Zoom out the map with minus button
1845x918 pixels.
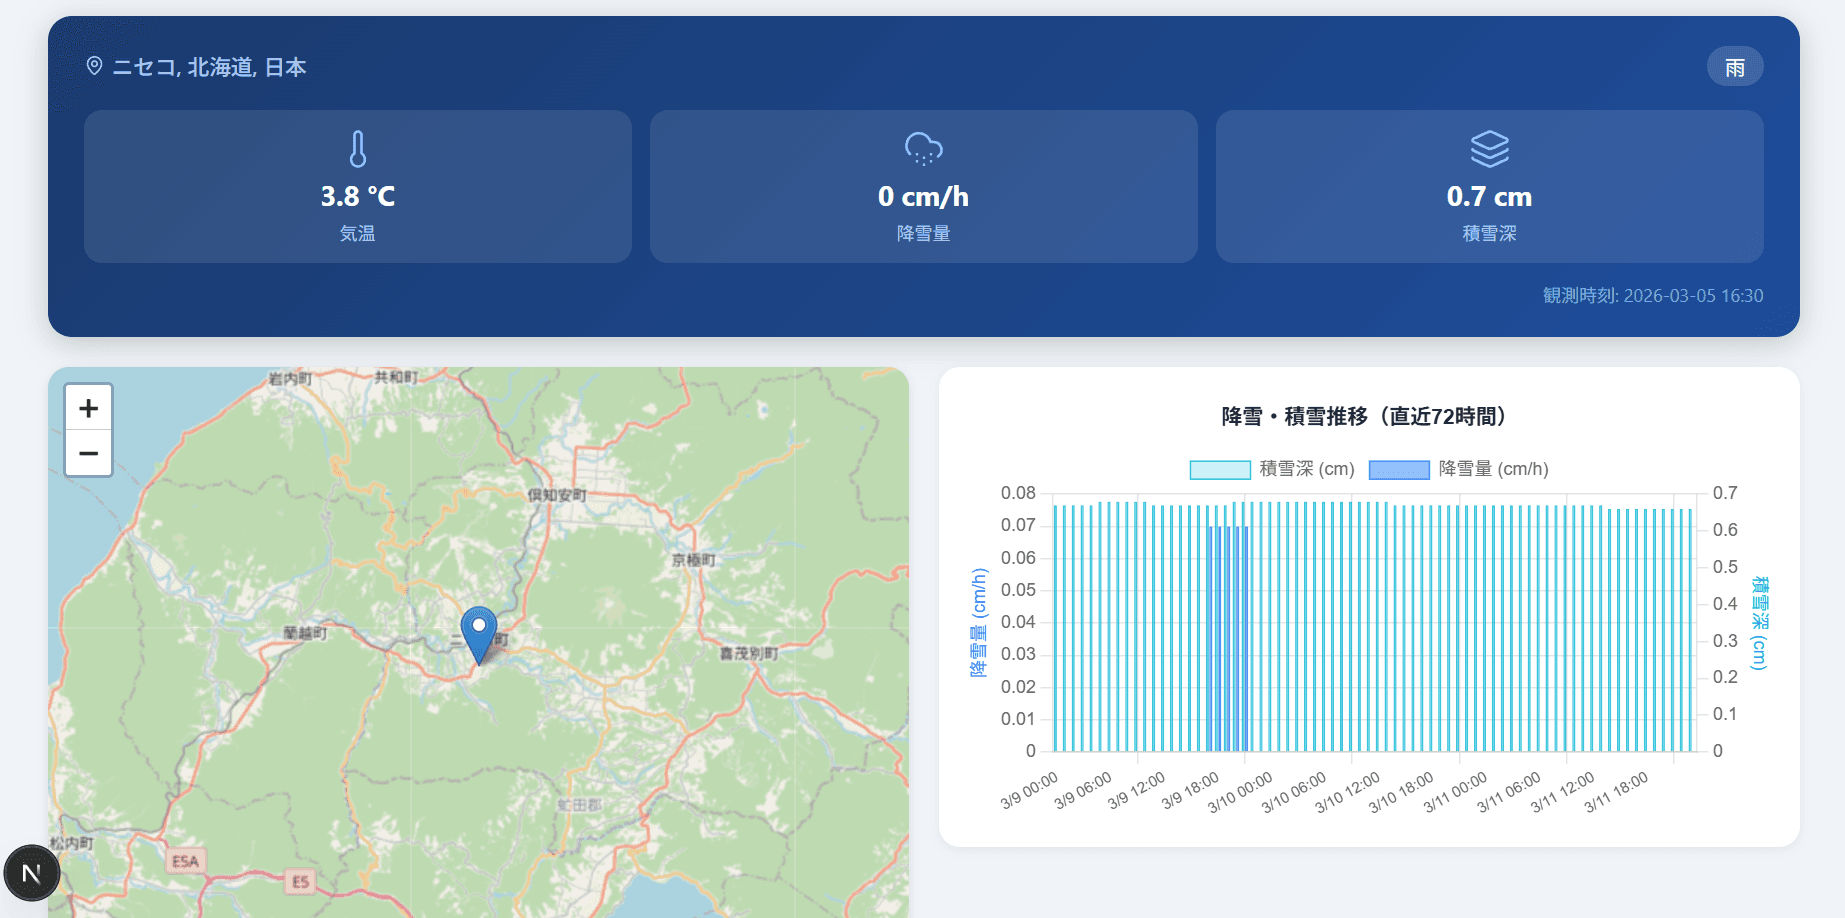pos(88,453)
